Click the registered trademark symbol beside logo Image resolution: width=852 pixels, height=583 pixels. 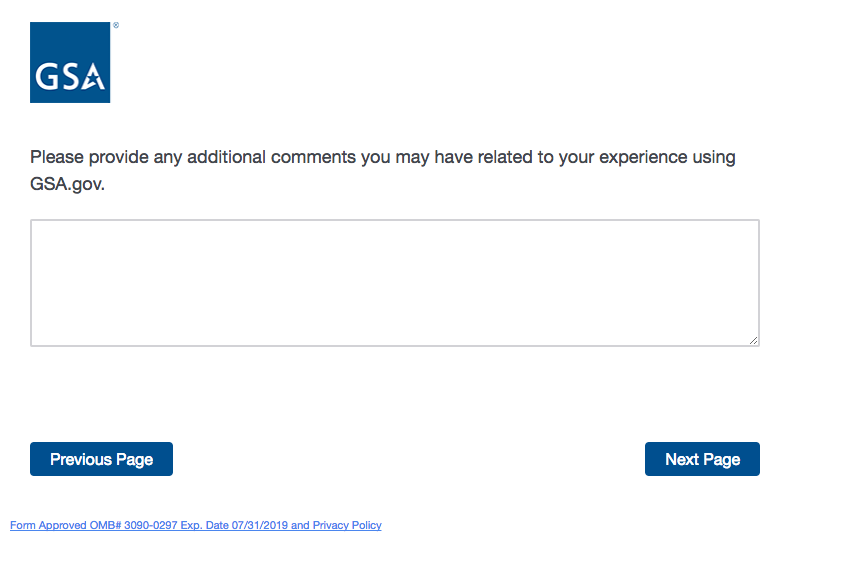click(116, 26)
